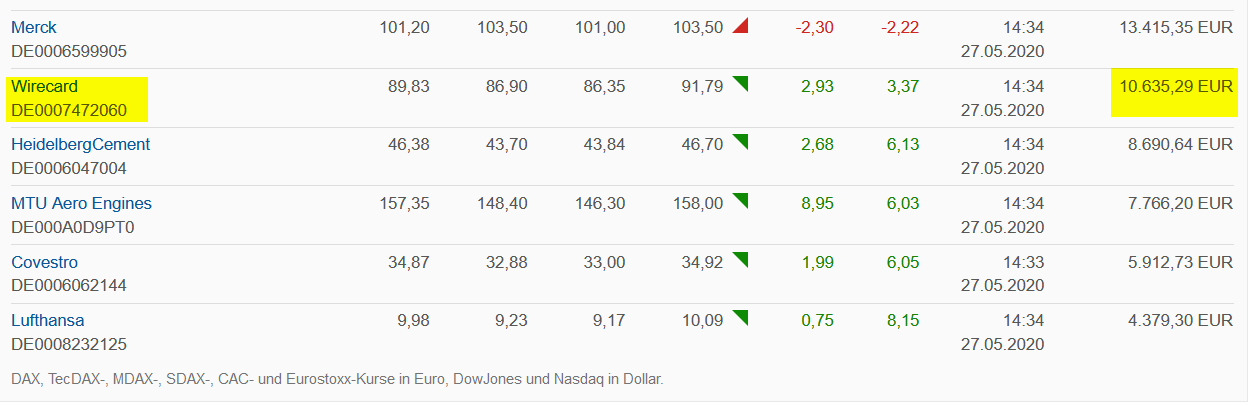Click Lufthansa ISIN code DE0008232125
This screenshot has height=406, width=1252.
point(69,344)
